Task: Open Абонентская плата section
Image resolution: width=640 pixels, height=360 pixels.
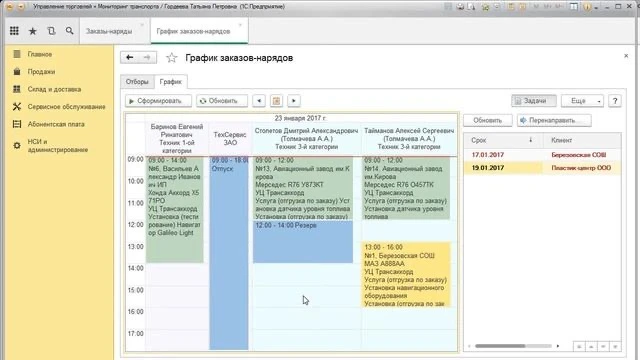Action: point(56,124)
